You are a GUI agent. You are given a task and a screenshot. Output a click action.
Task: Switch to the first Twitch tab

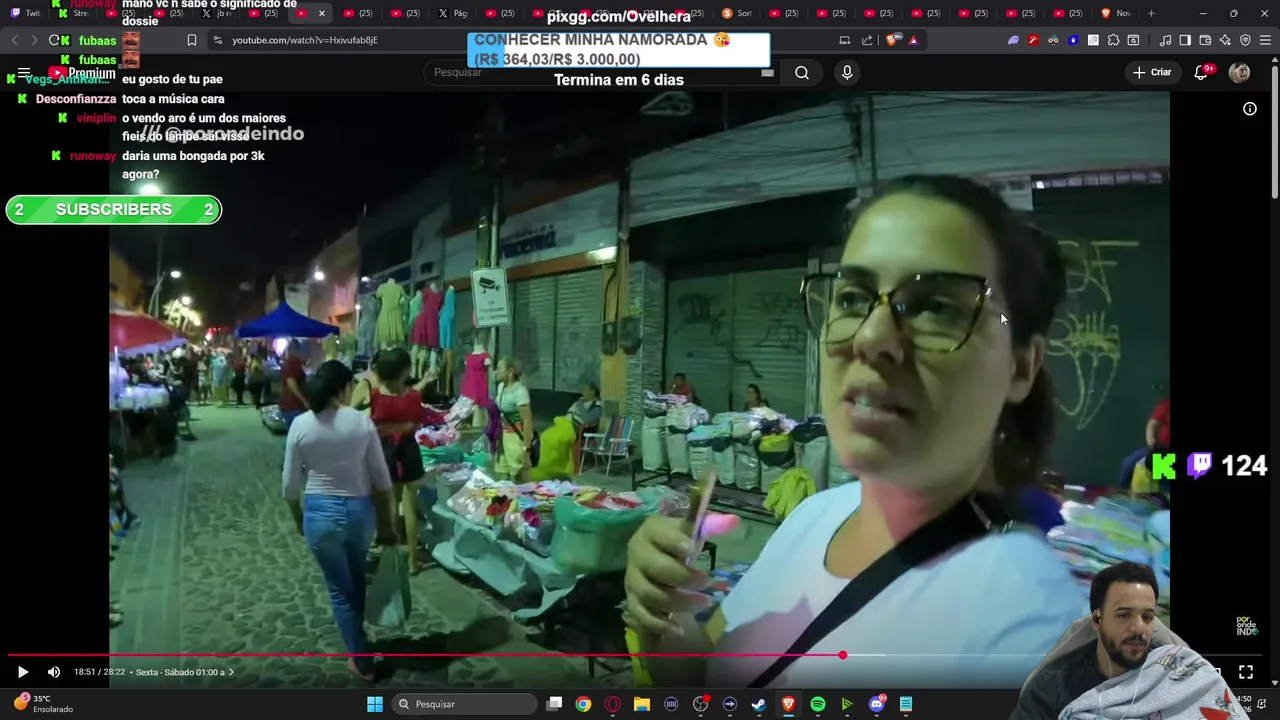click(25, 13)
